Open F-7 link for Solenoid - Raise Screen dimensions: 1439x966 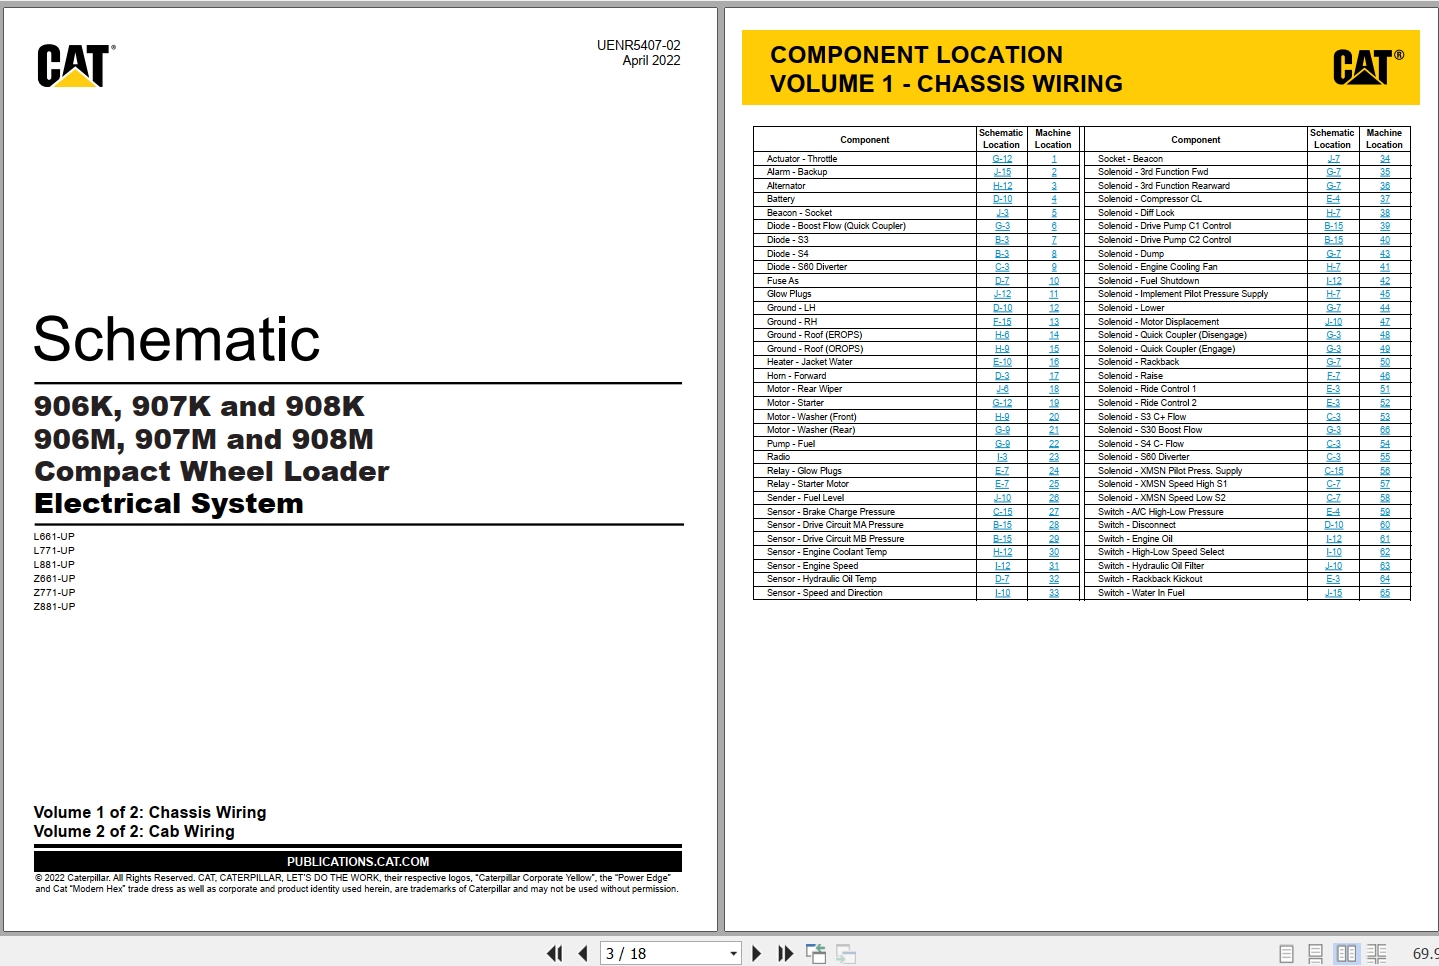point(1334,376)
